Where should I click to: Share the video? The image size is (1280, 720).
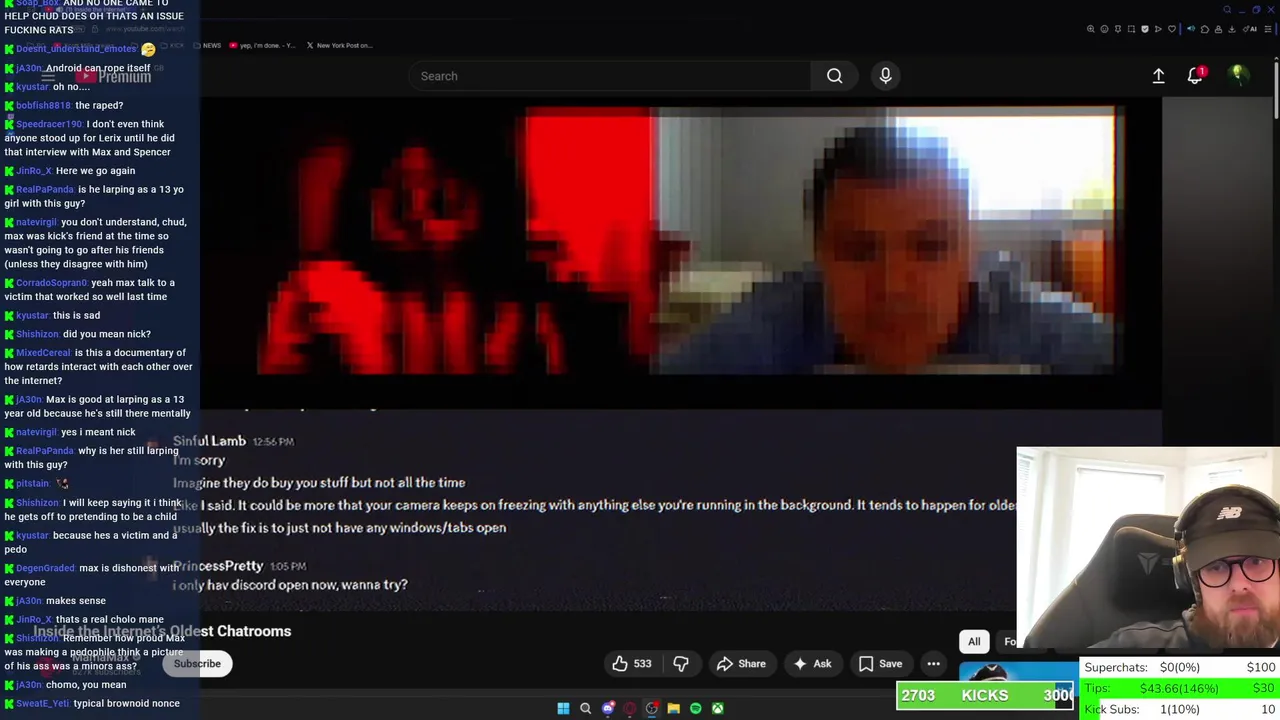(741, 664)
